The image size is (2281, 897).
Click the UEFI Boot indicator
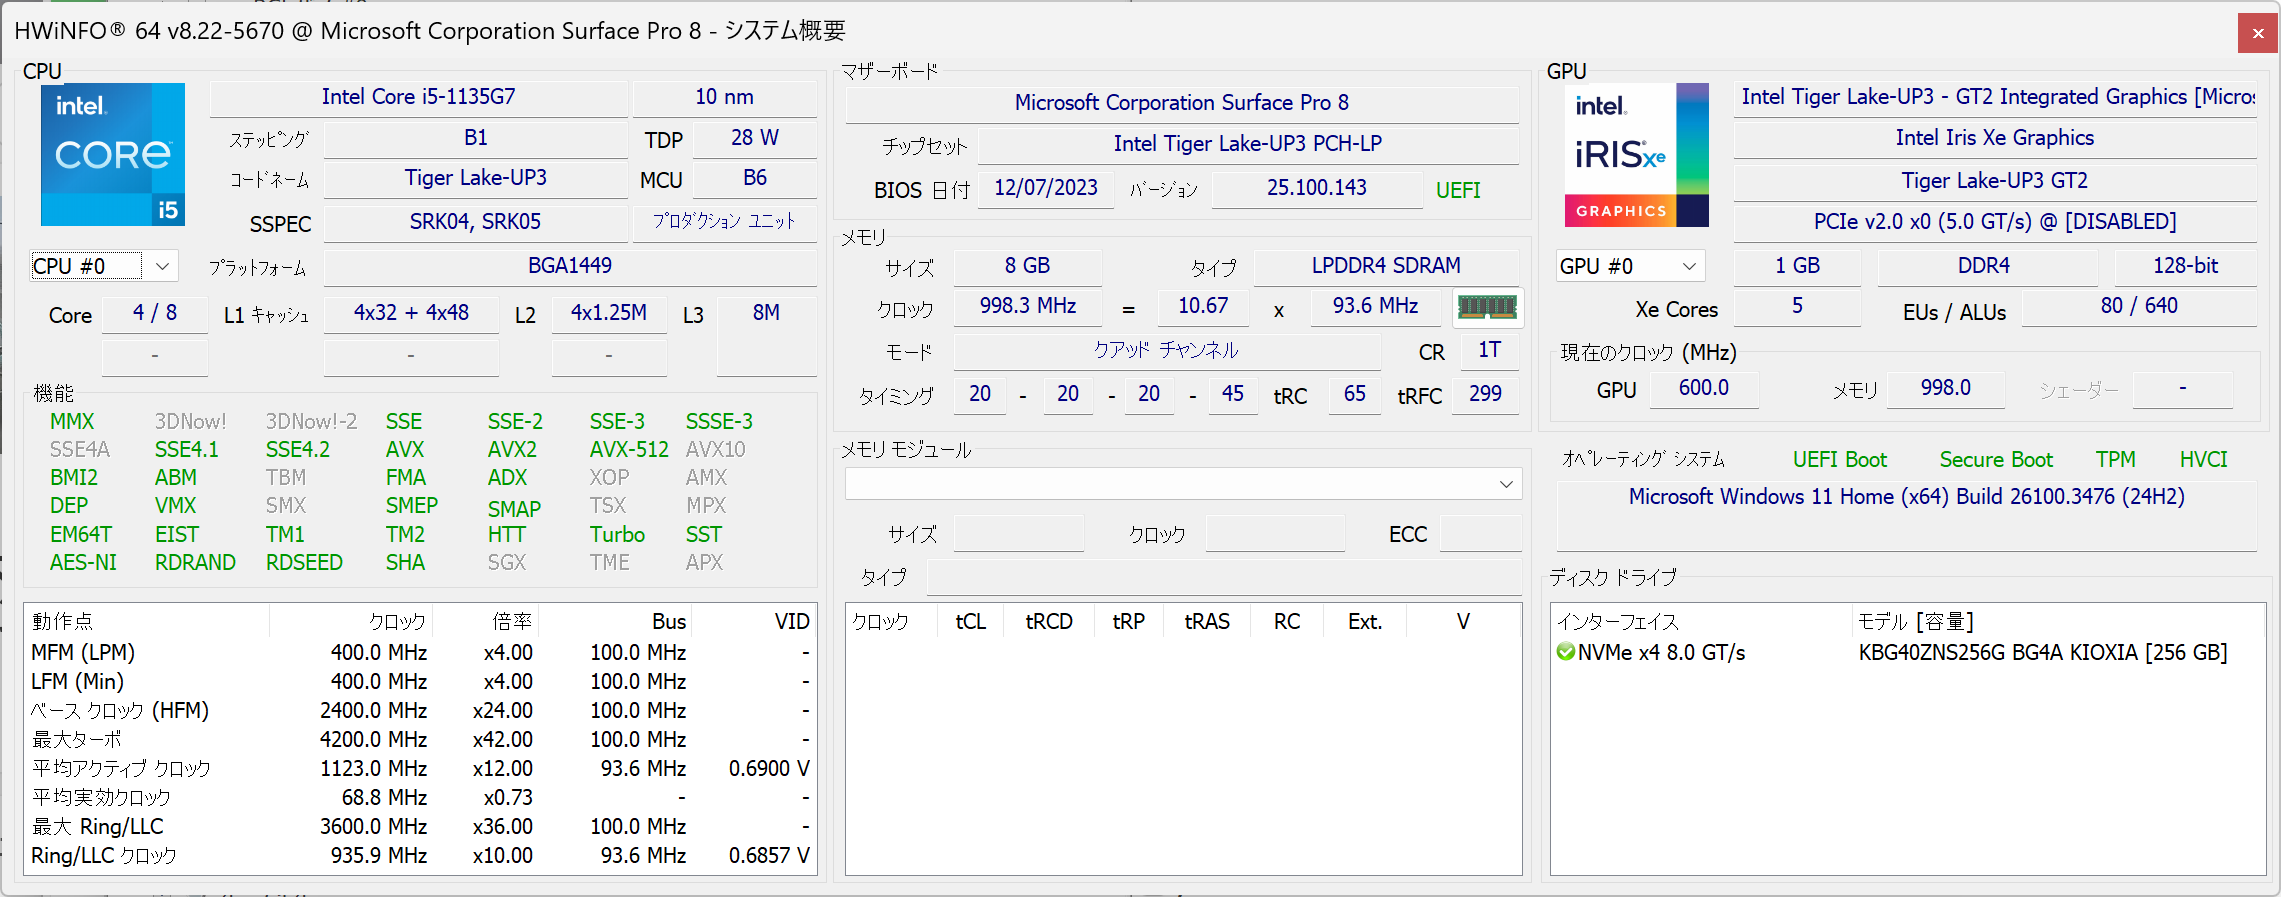pyautogui.click(x=1839, y=460)
